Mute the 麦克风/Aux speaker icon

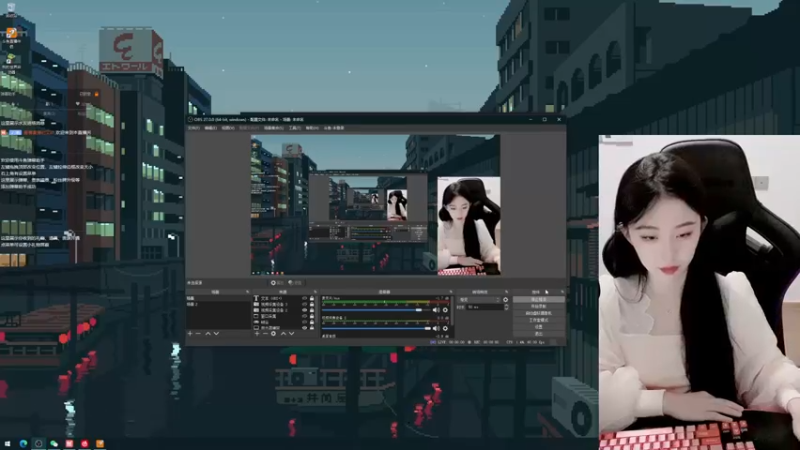click(x=436, y=310)
